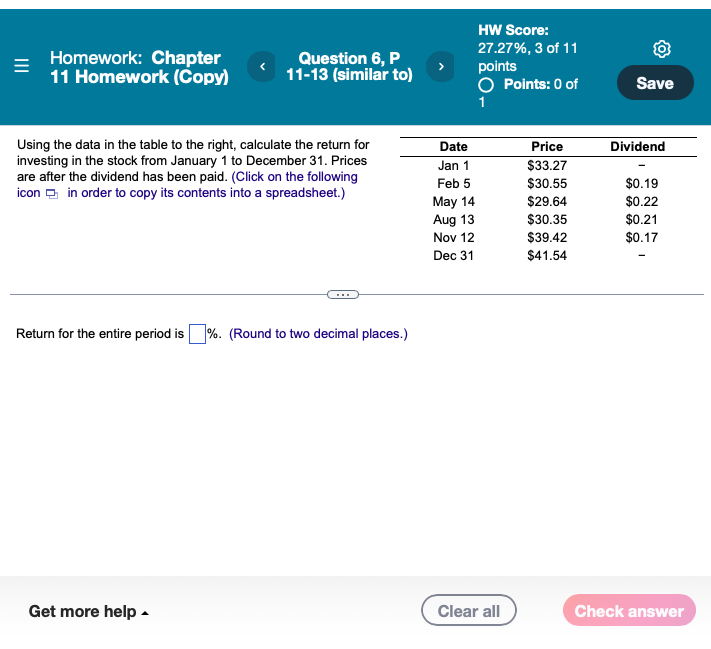Select the $0.21 dividend cell
Image resolution: width=711 pixels, height=649 pixels.
642,220
